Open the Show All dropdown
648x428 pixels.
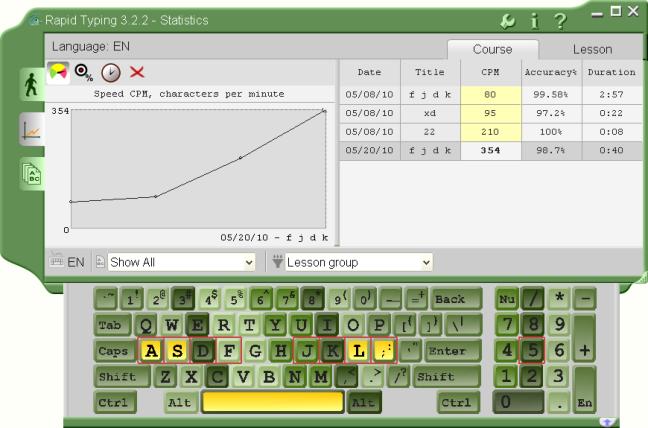click(181, 262)
